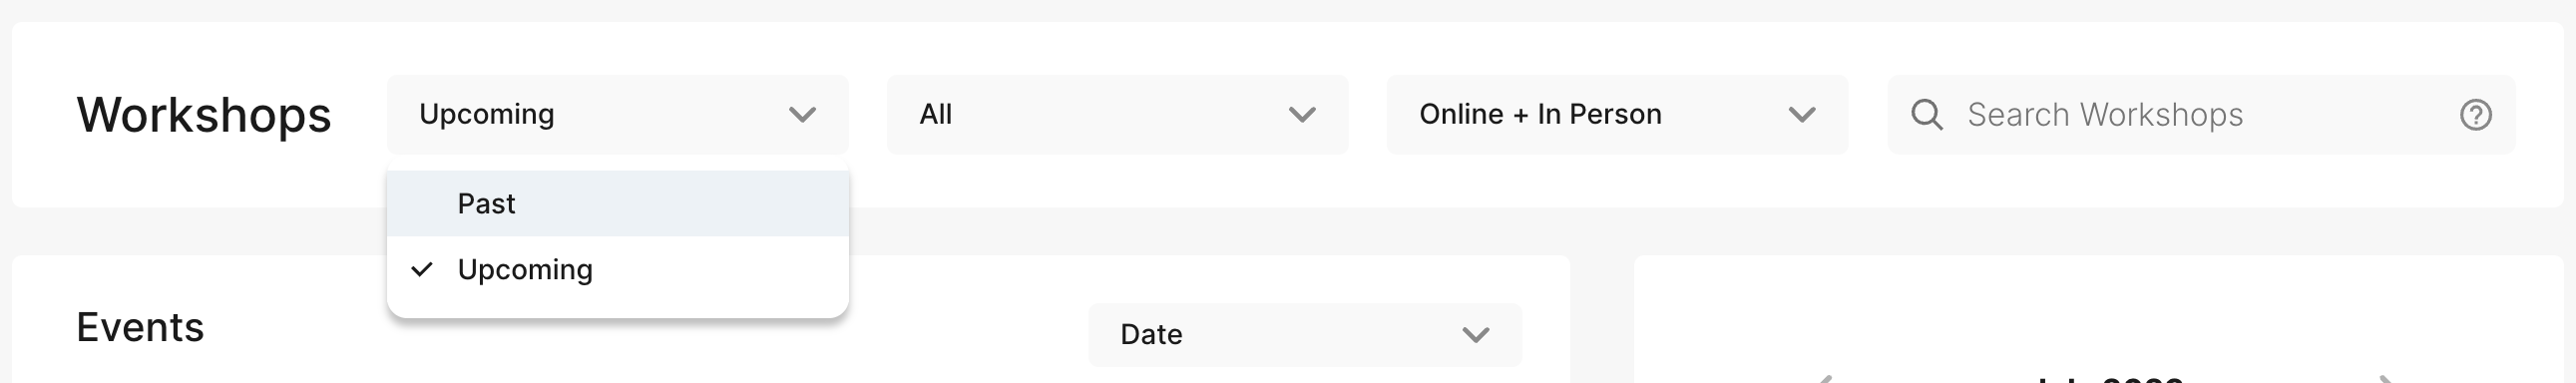2576x383 pixels.
Task: Click the chevron arrow on All dropdown
Action: [1301, 115]
